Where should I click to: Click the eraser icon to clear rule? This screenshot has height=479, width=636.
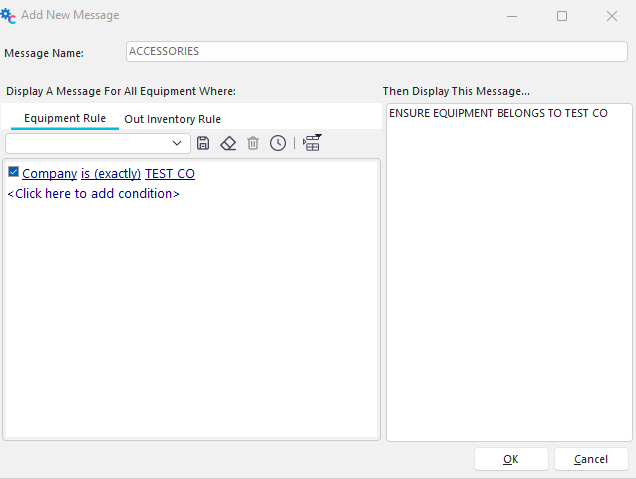228,143
